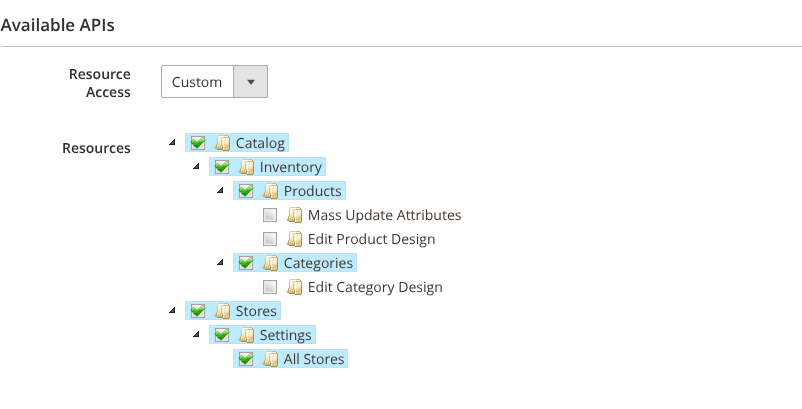This screenshot has width=802, height=409.
Task: Uncheck the Stores resource checkbox
Action: click(198, 311)
